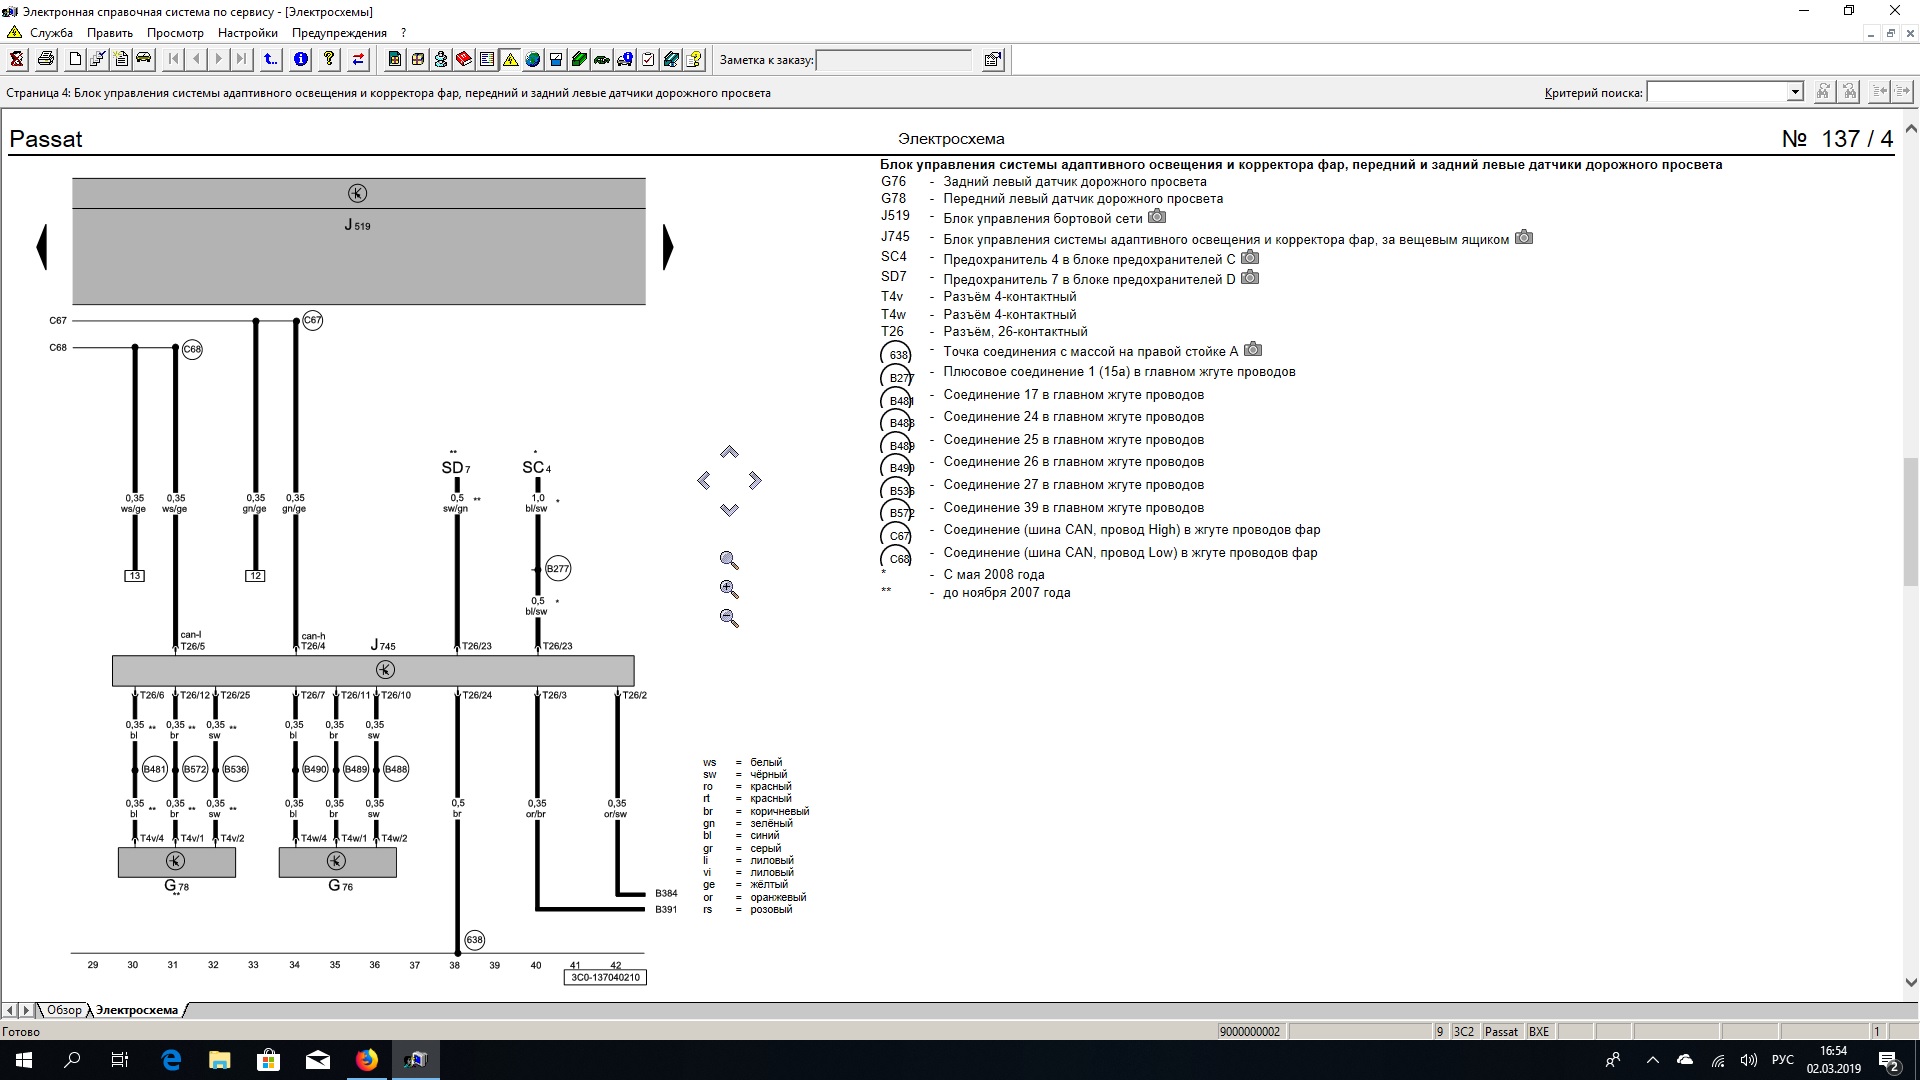Viewport: 1920px width, 1080px height.
Task: Click the Заметка к заказу input field
Action: 893,60
